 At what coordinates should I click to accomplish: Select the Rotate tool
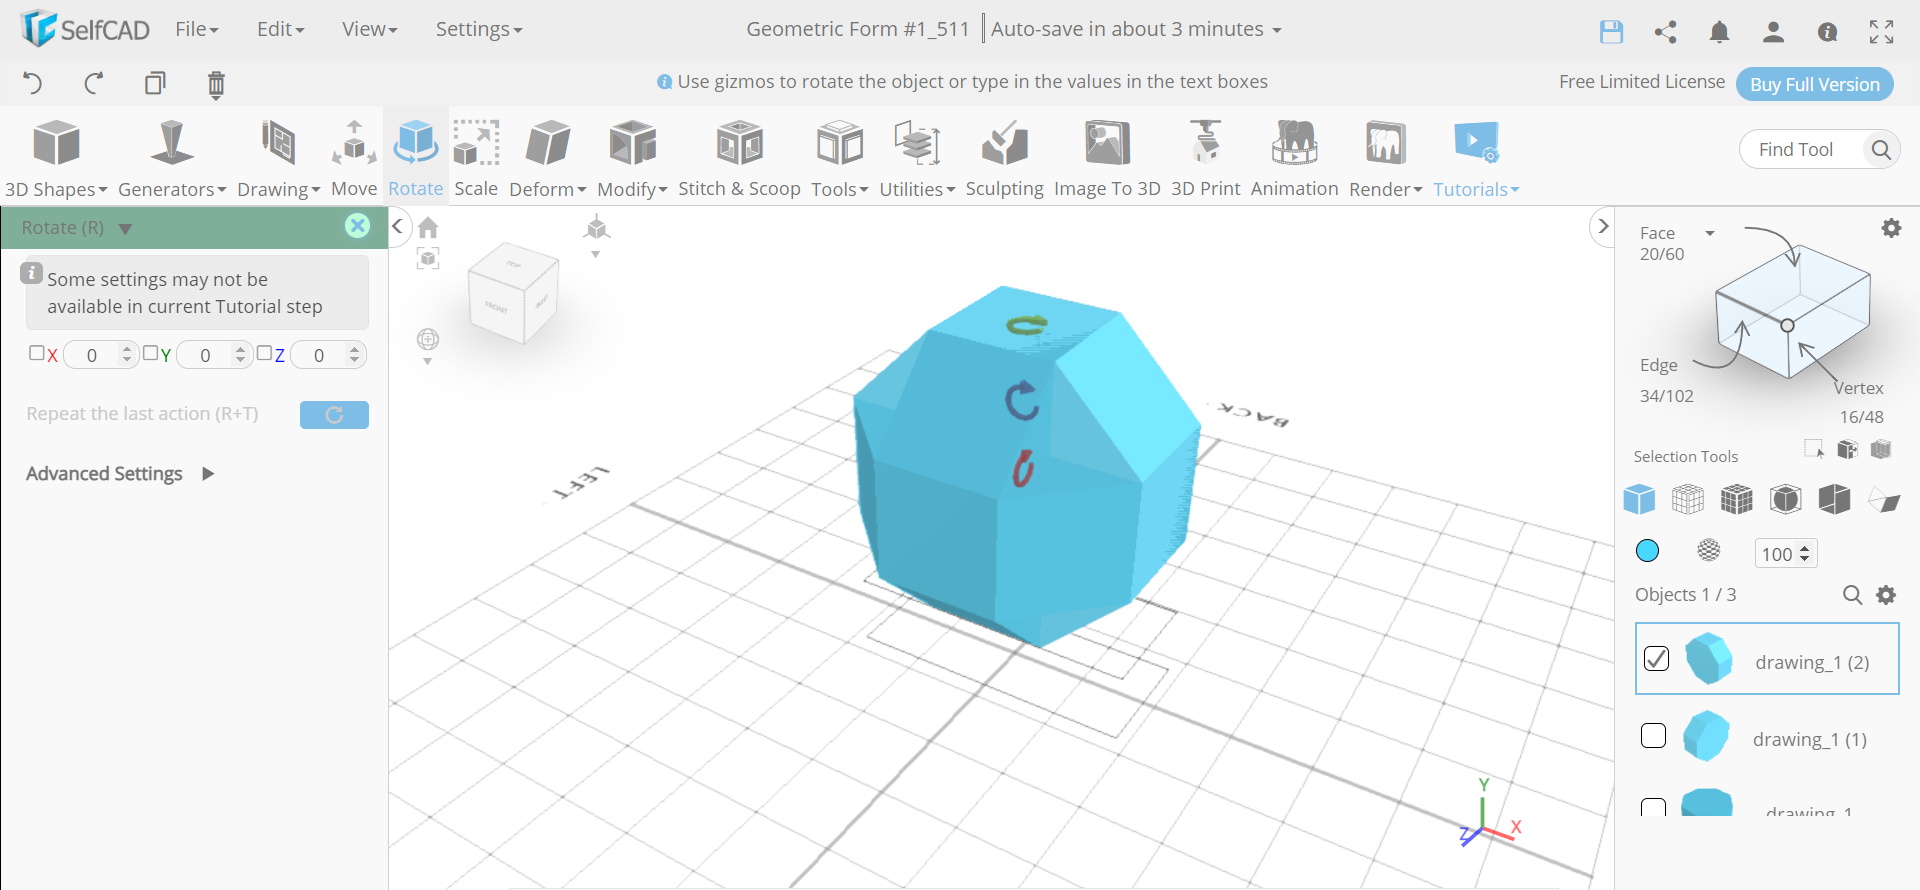[416, 158]
